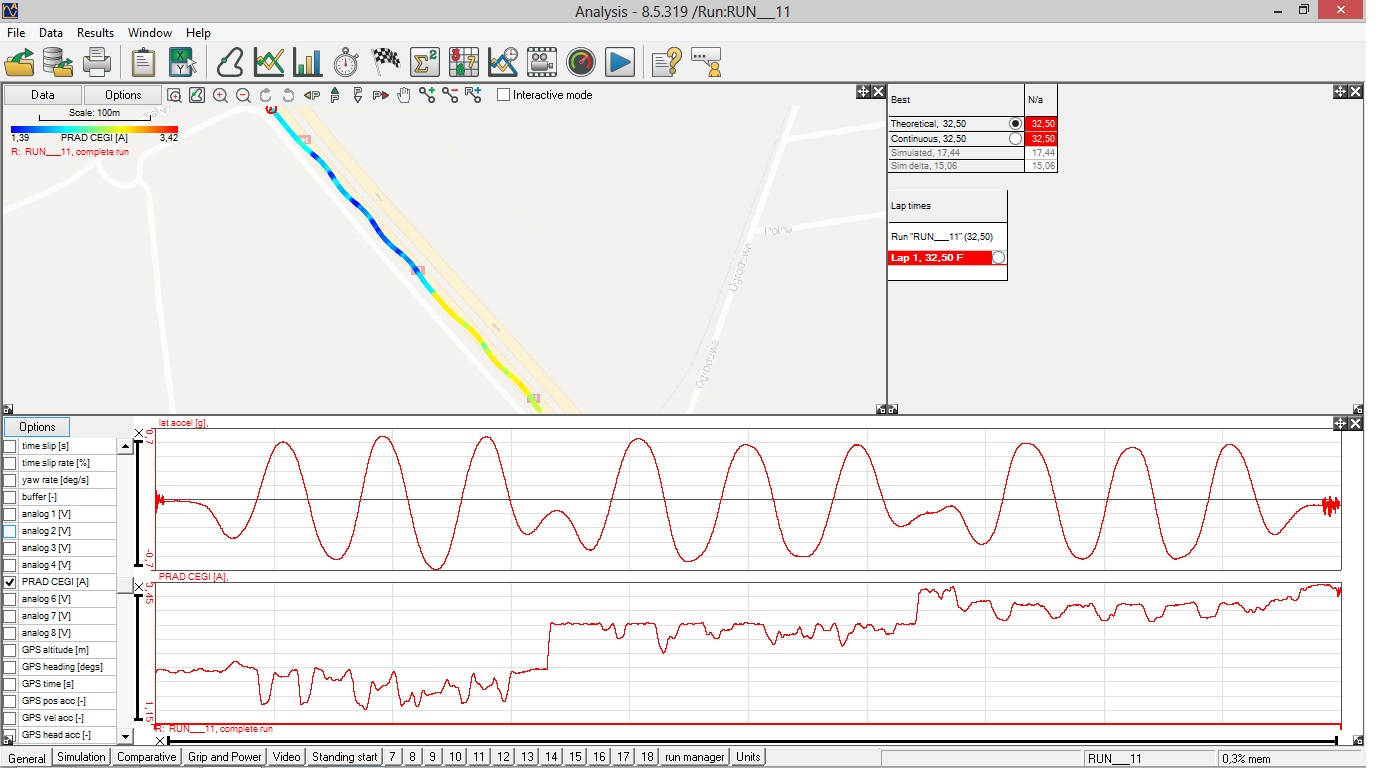Rotate map clockwise icon
The height and width of the screenshot is (782, 1380).
click(x=266, y=95)
